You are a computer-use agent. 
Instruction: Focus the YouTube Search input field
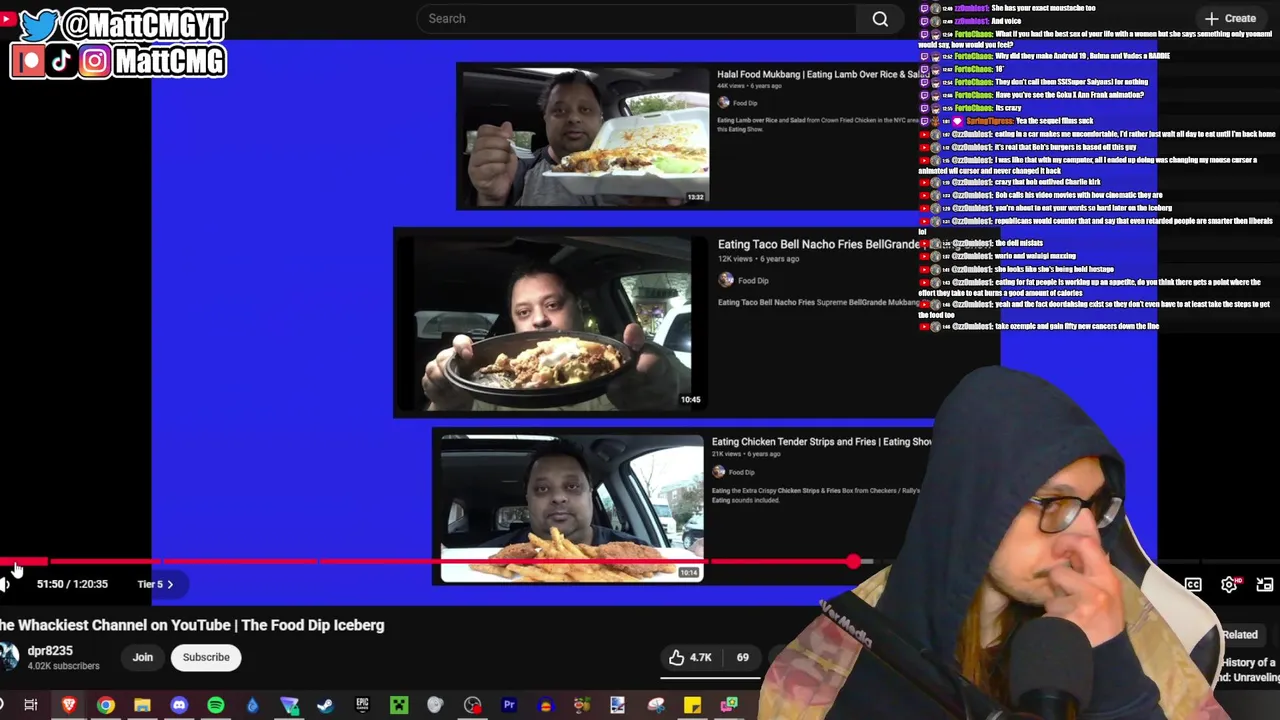tap(636, 18)
